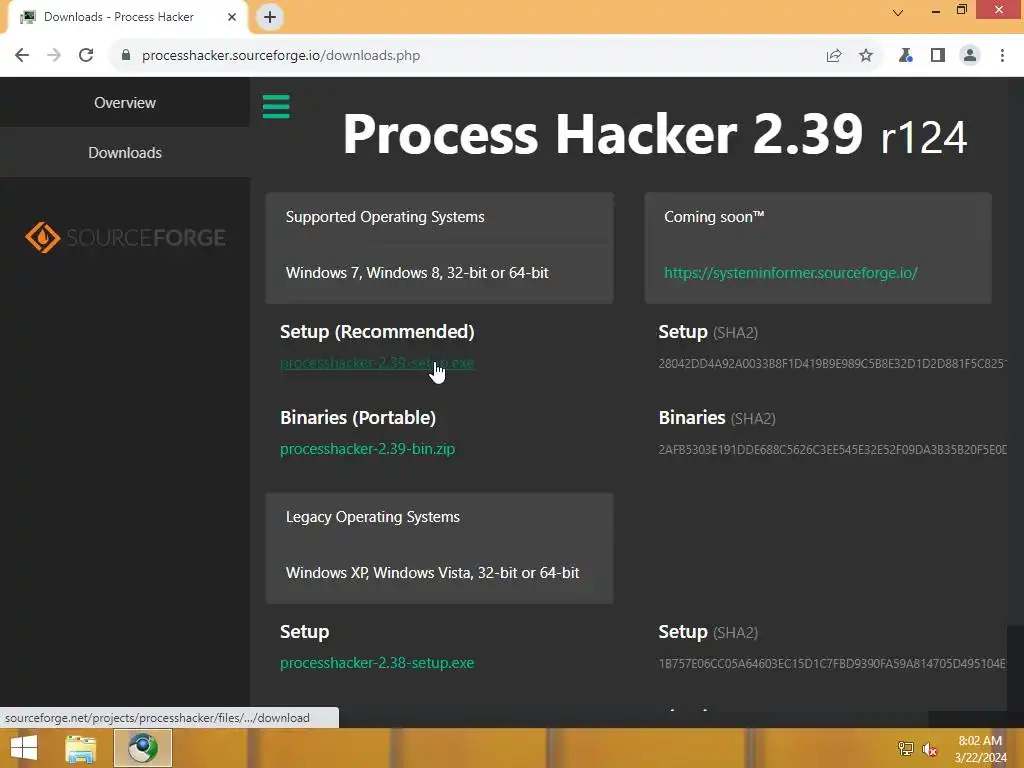Click the Binaries SHA2 hash starting 2AFB5303
Screen dimensions: 1024x768
[x=833, y=450]
